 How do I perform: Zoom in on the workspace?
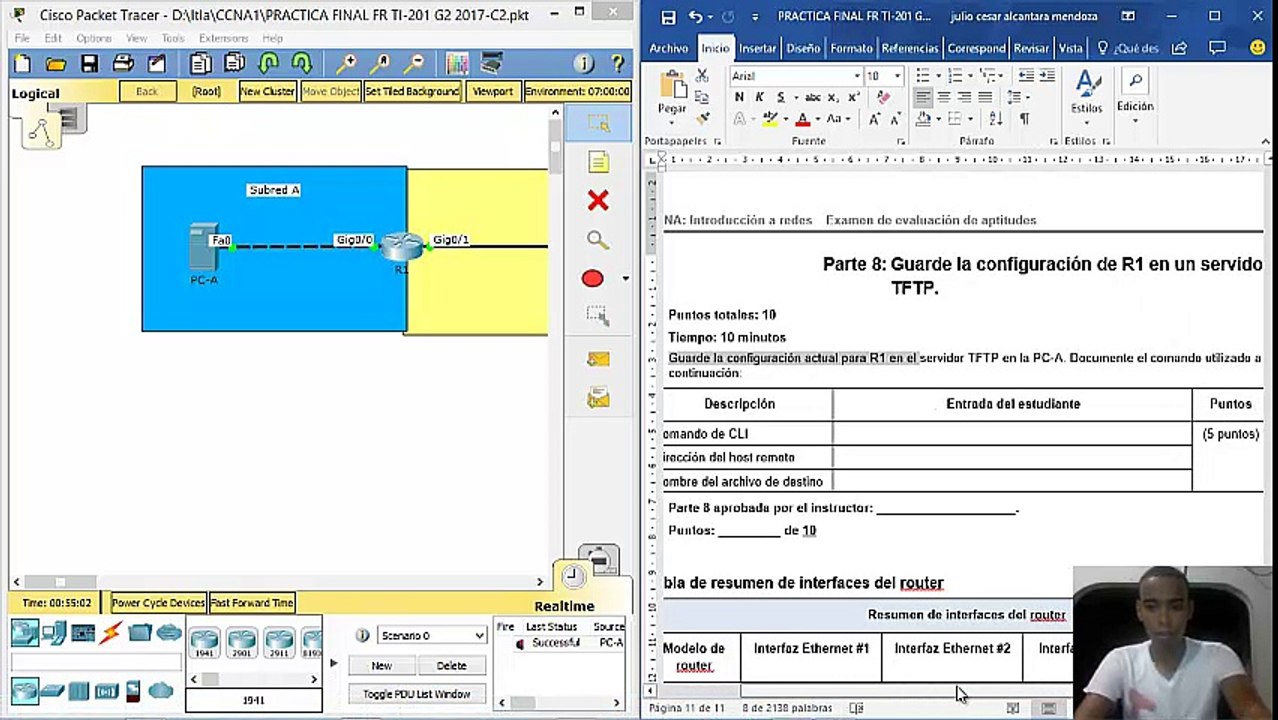tap(346, 64)
